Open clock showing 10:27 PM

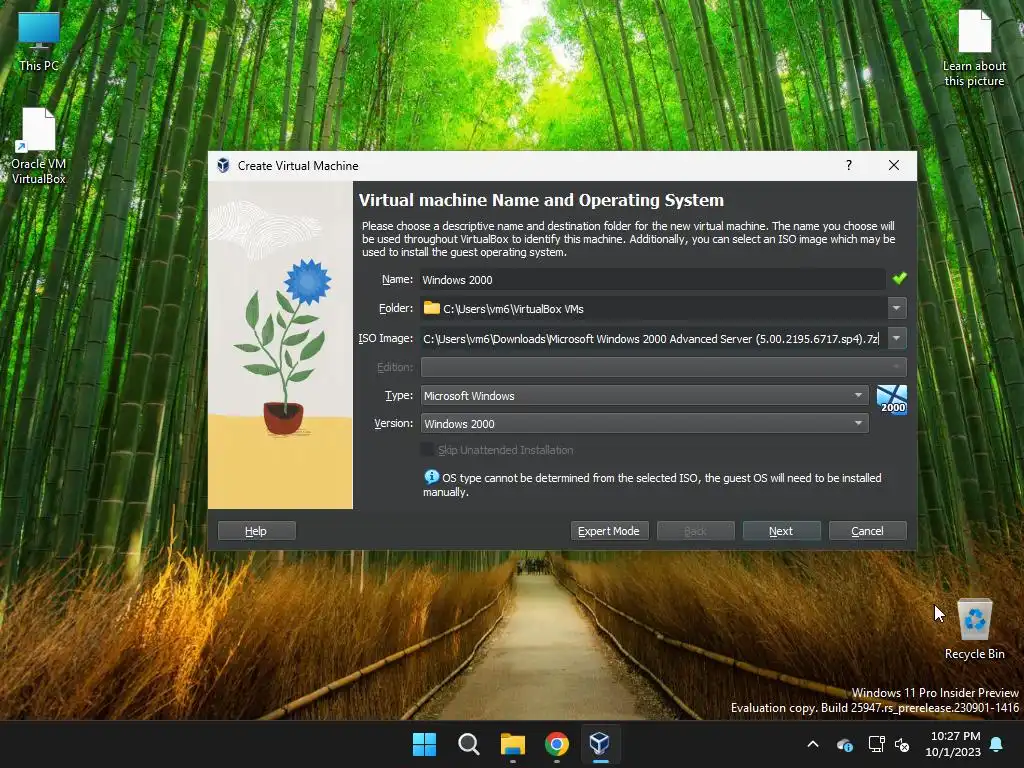click(953, 744)
